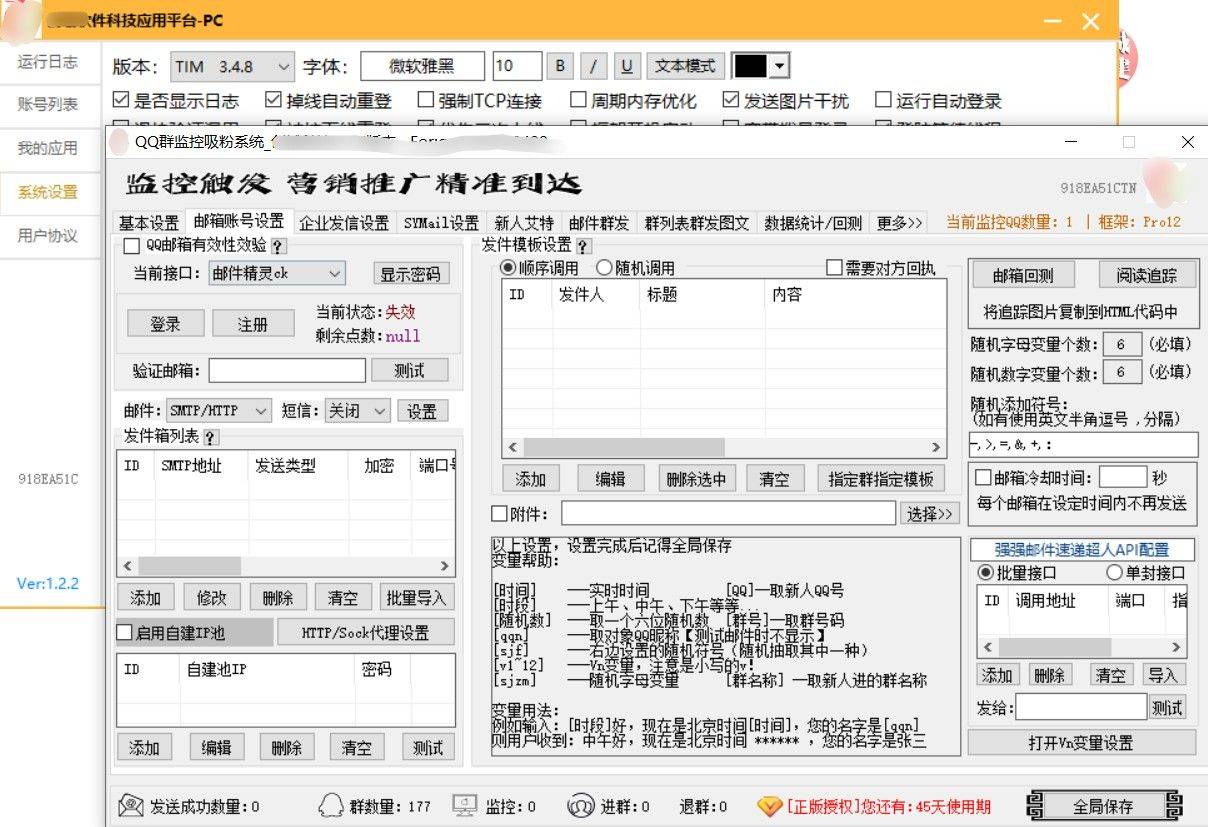The height and width of the screenshot is (827, 1208).
Task: Open the 版本 TIM 3.4.8 dropdown
Action: coord(232,66)
